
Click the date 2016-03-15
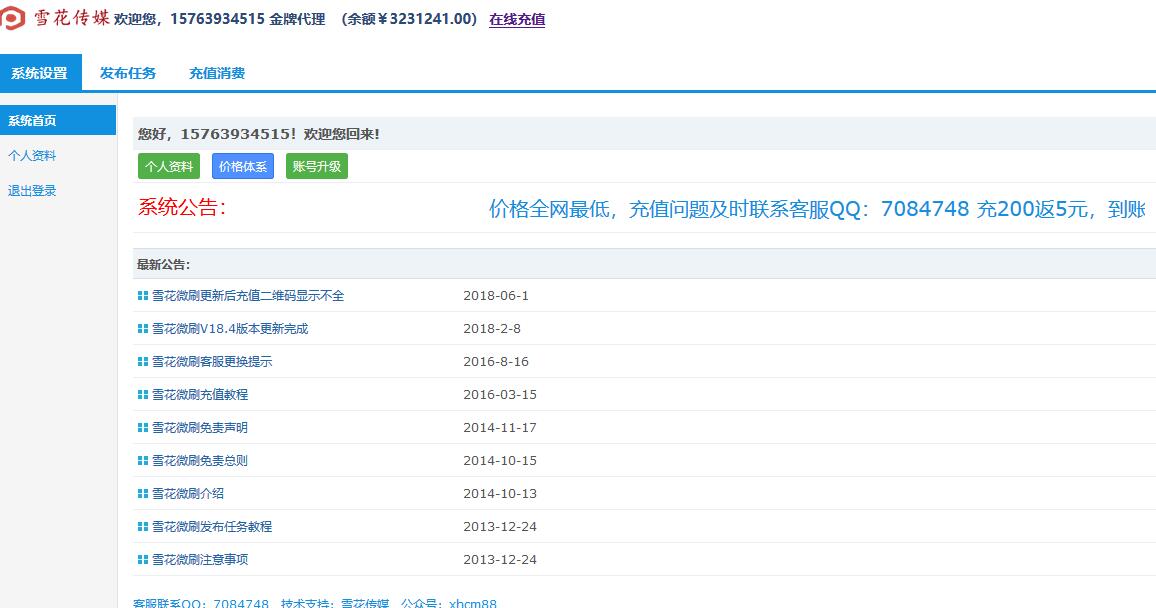[x=500, y=395]
